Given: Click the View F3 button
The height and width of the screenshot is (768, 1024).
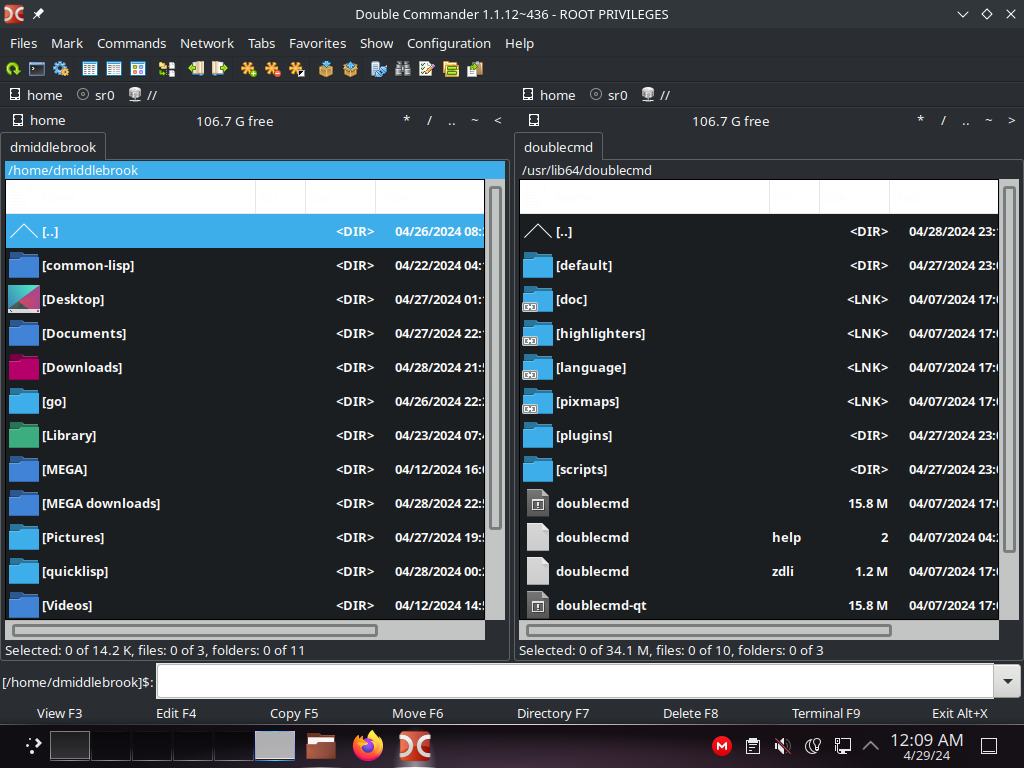Looking at the screenshot, I should 59,713.
